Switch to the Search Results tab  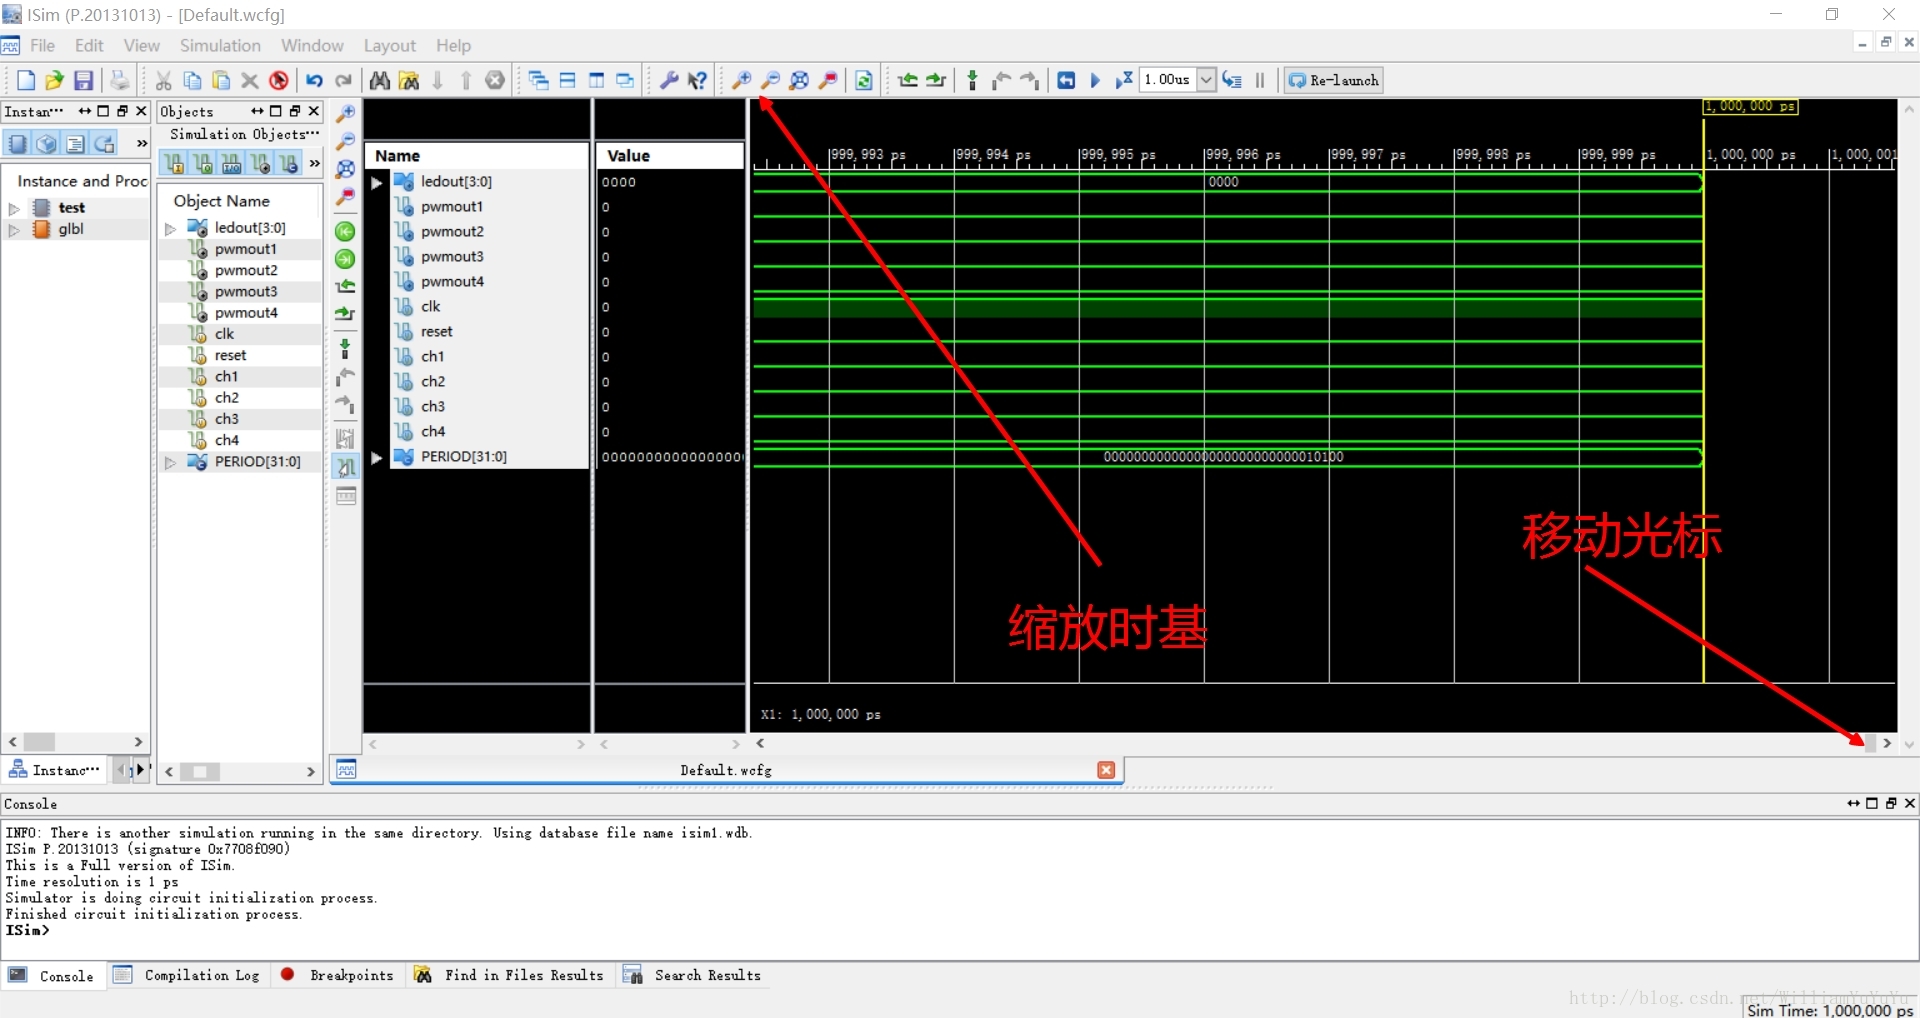[692, 975]
